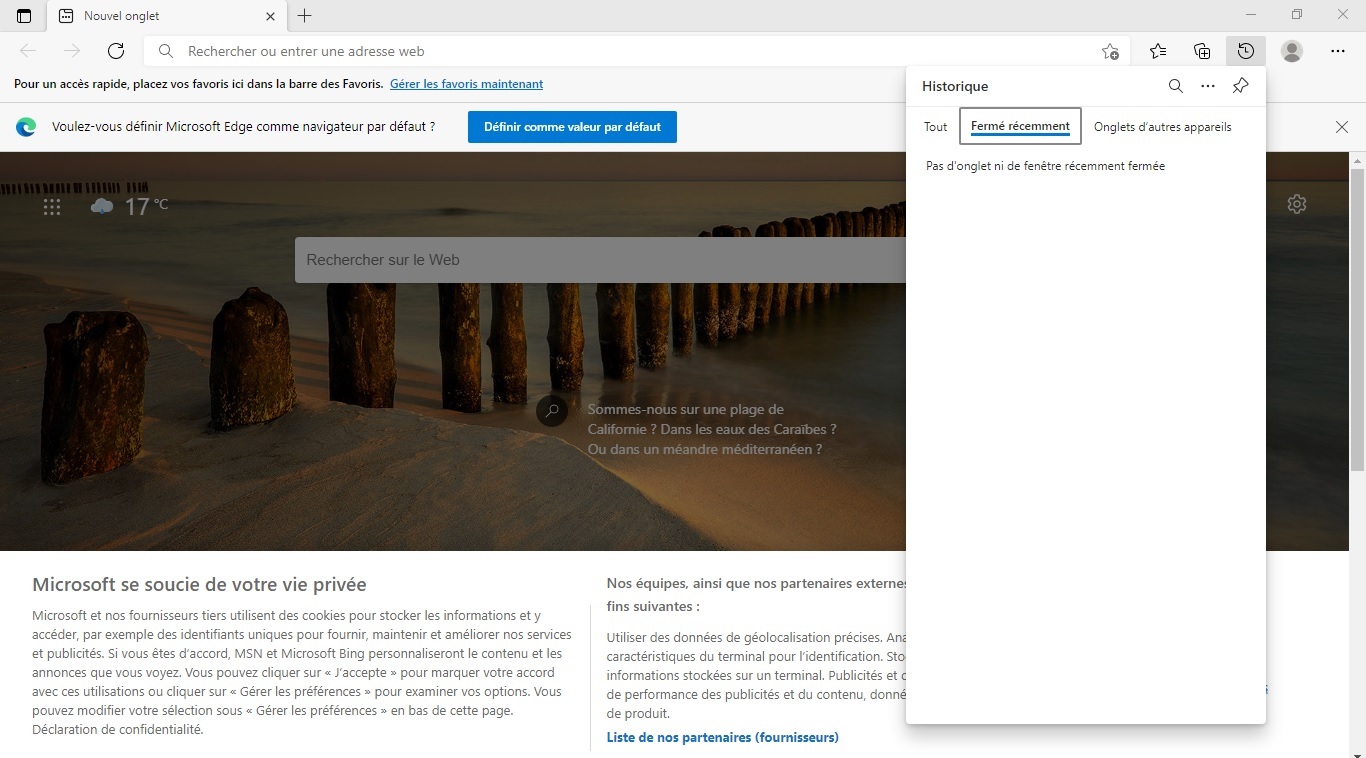Dismiss the default browser banner
1366x758 pixels.
click(1342, 127)
